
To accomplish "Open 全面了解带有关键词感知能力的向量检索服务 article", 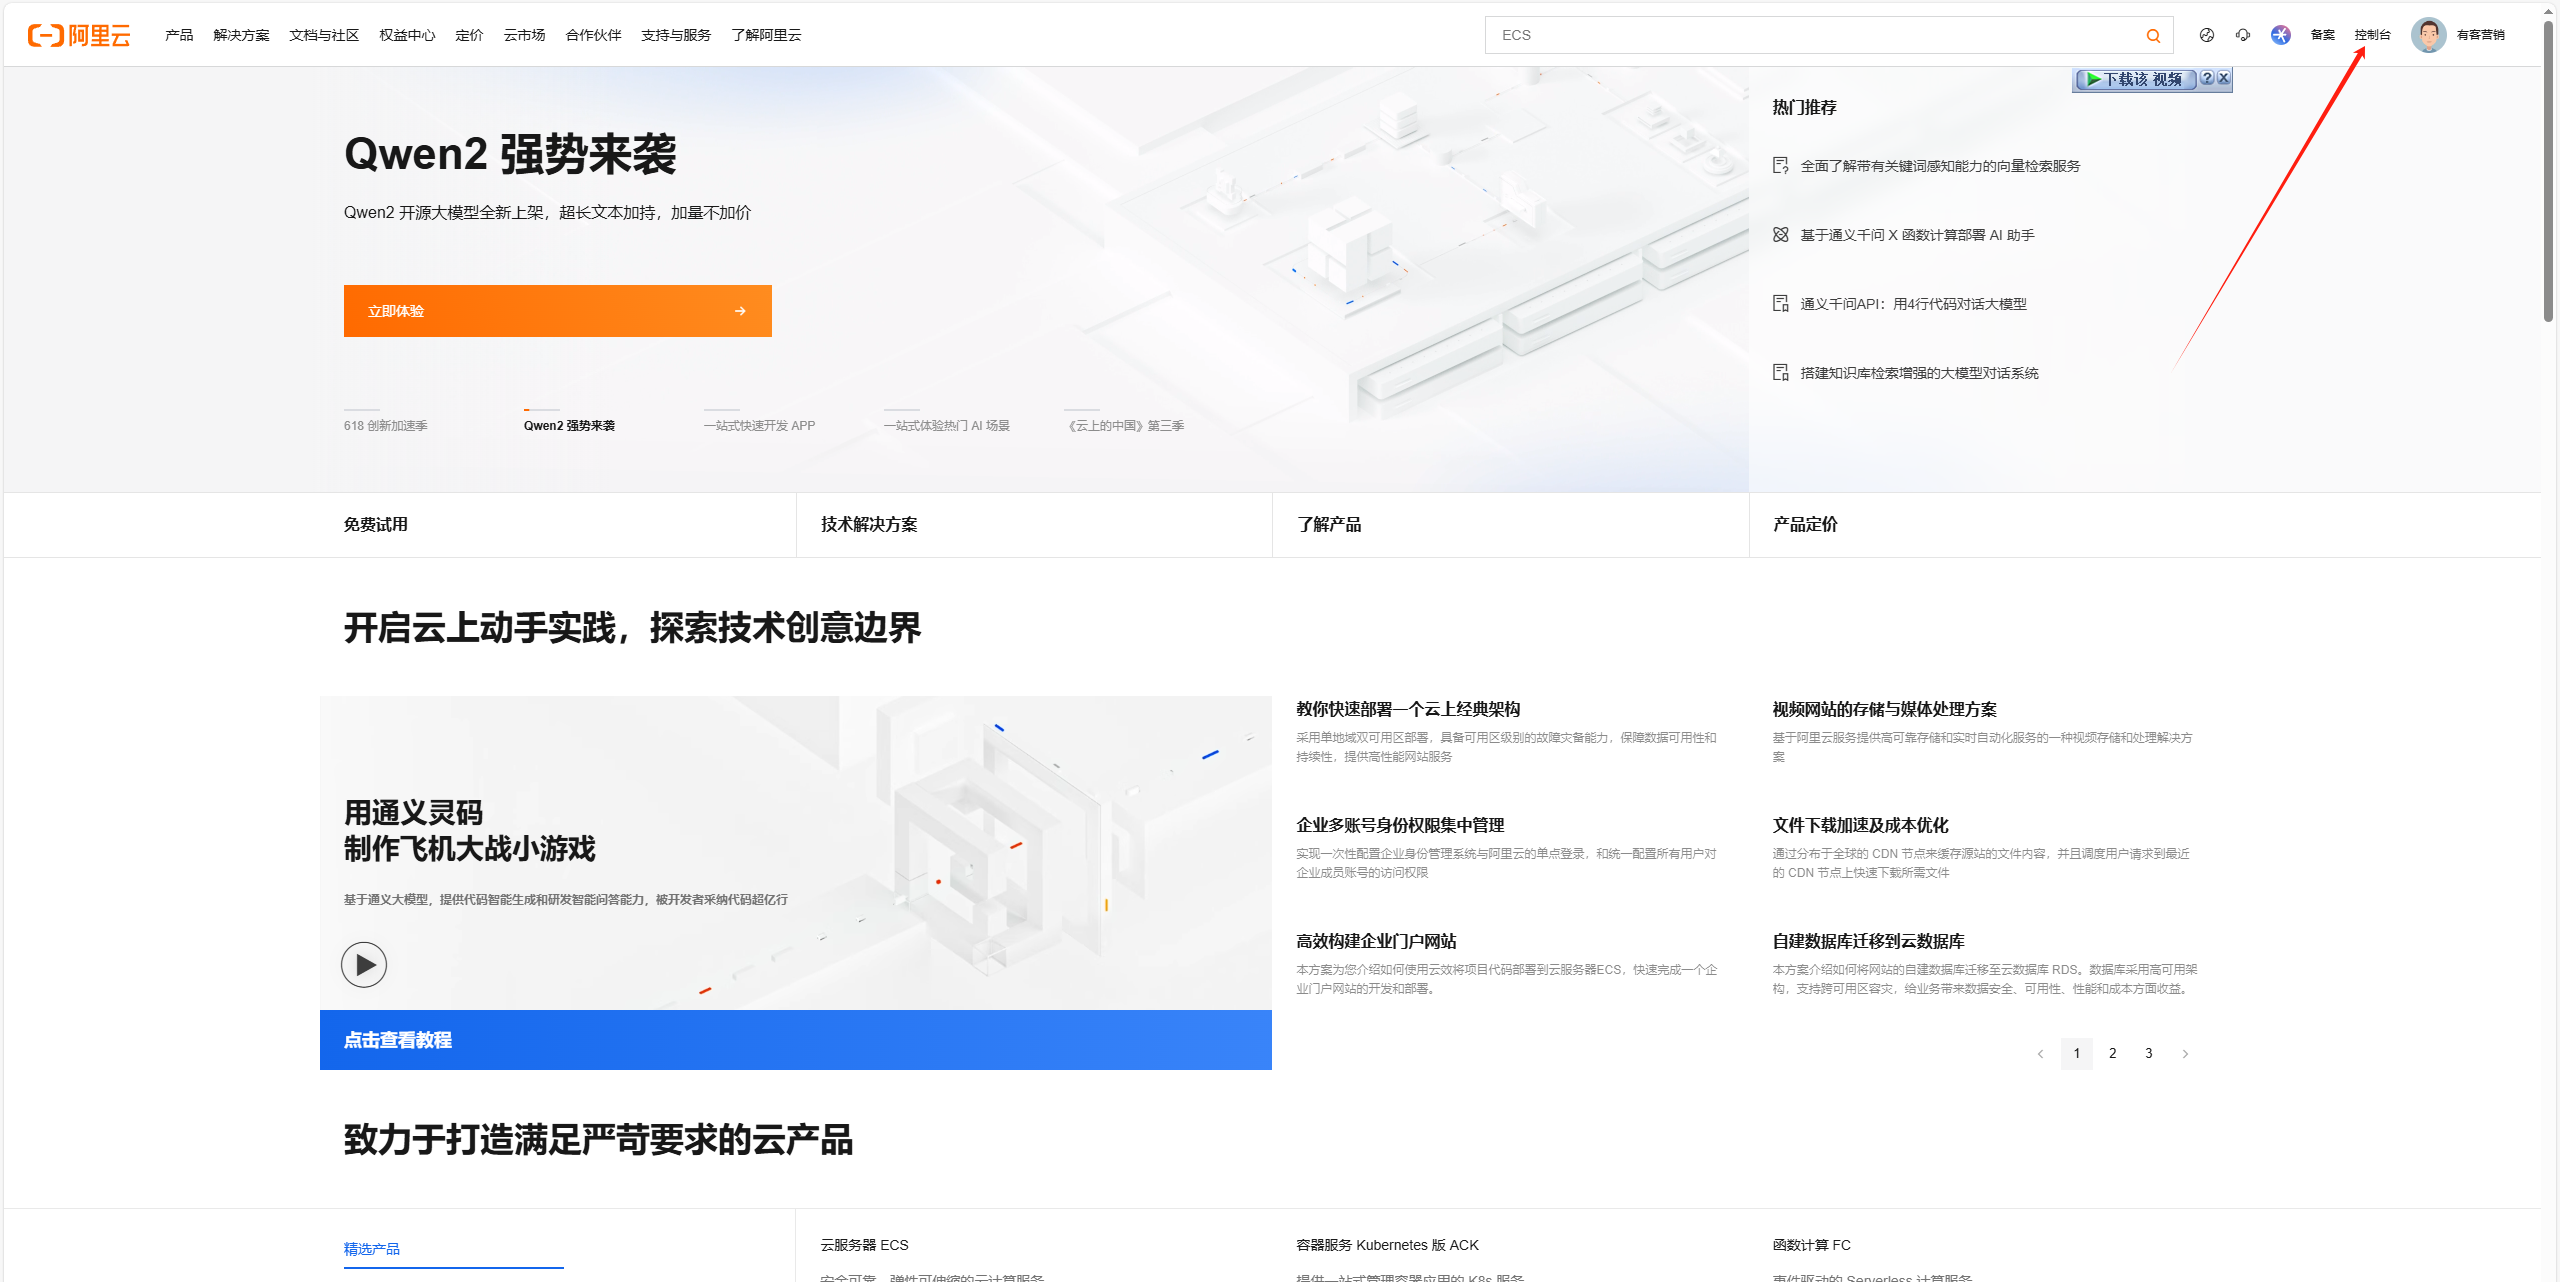I will 1940,166.
